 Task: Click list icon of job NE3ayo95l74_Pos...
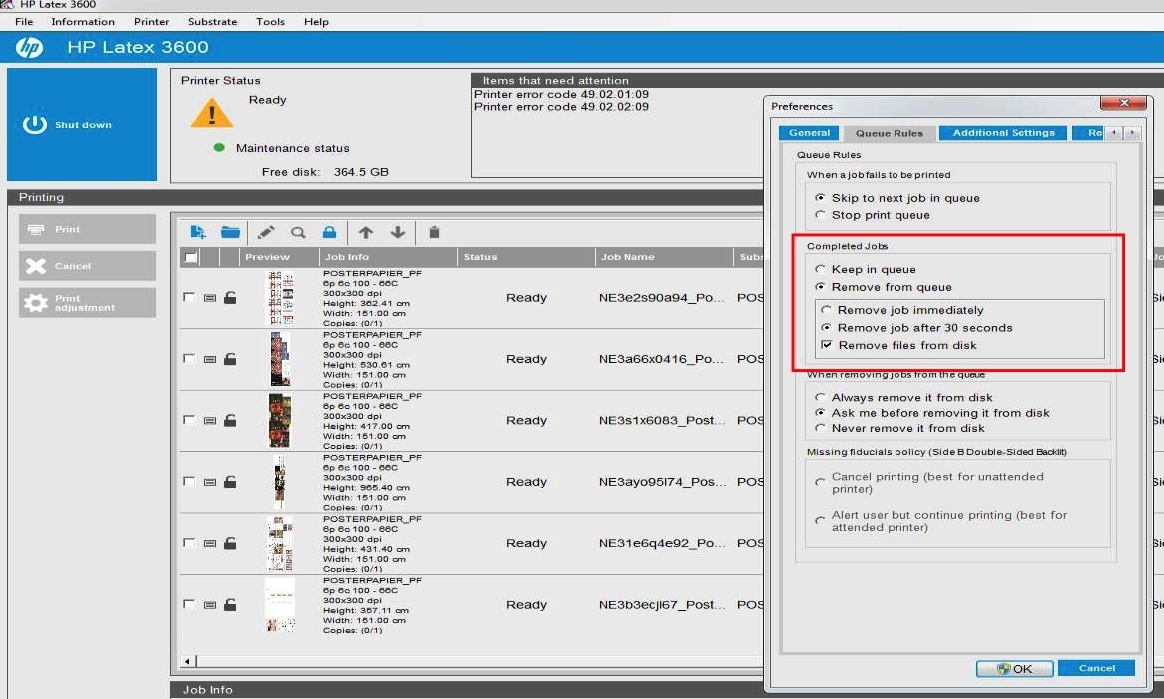[210, 483]
